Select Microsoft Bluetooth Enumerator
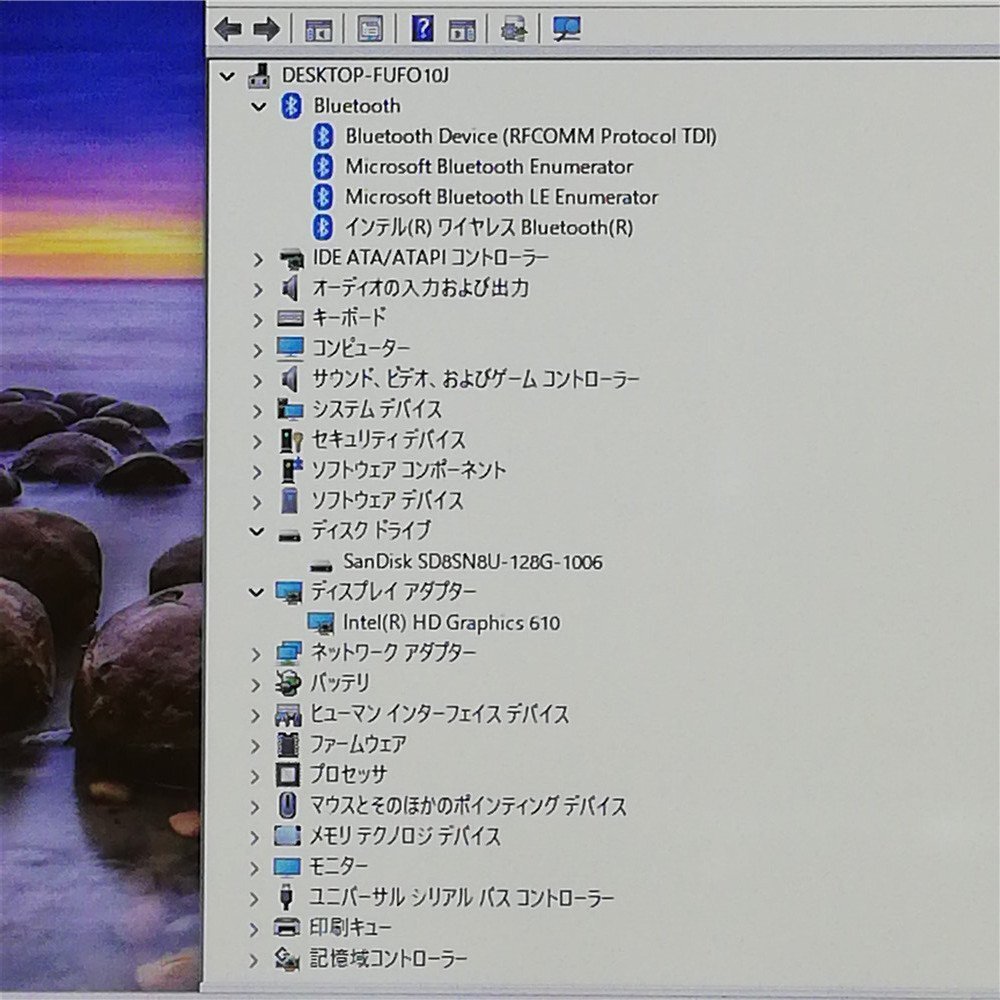The image size is (1000, 1000). coord(490,167)
